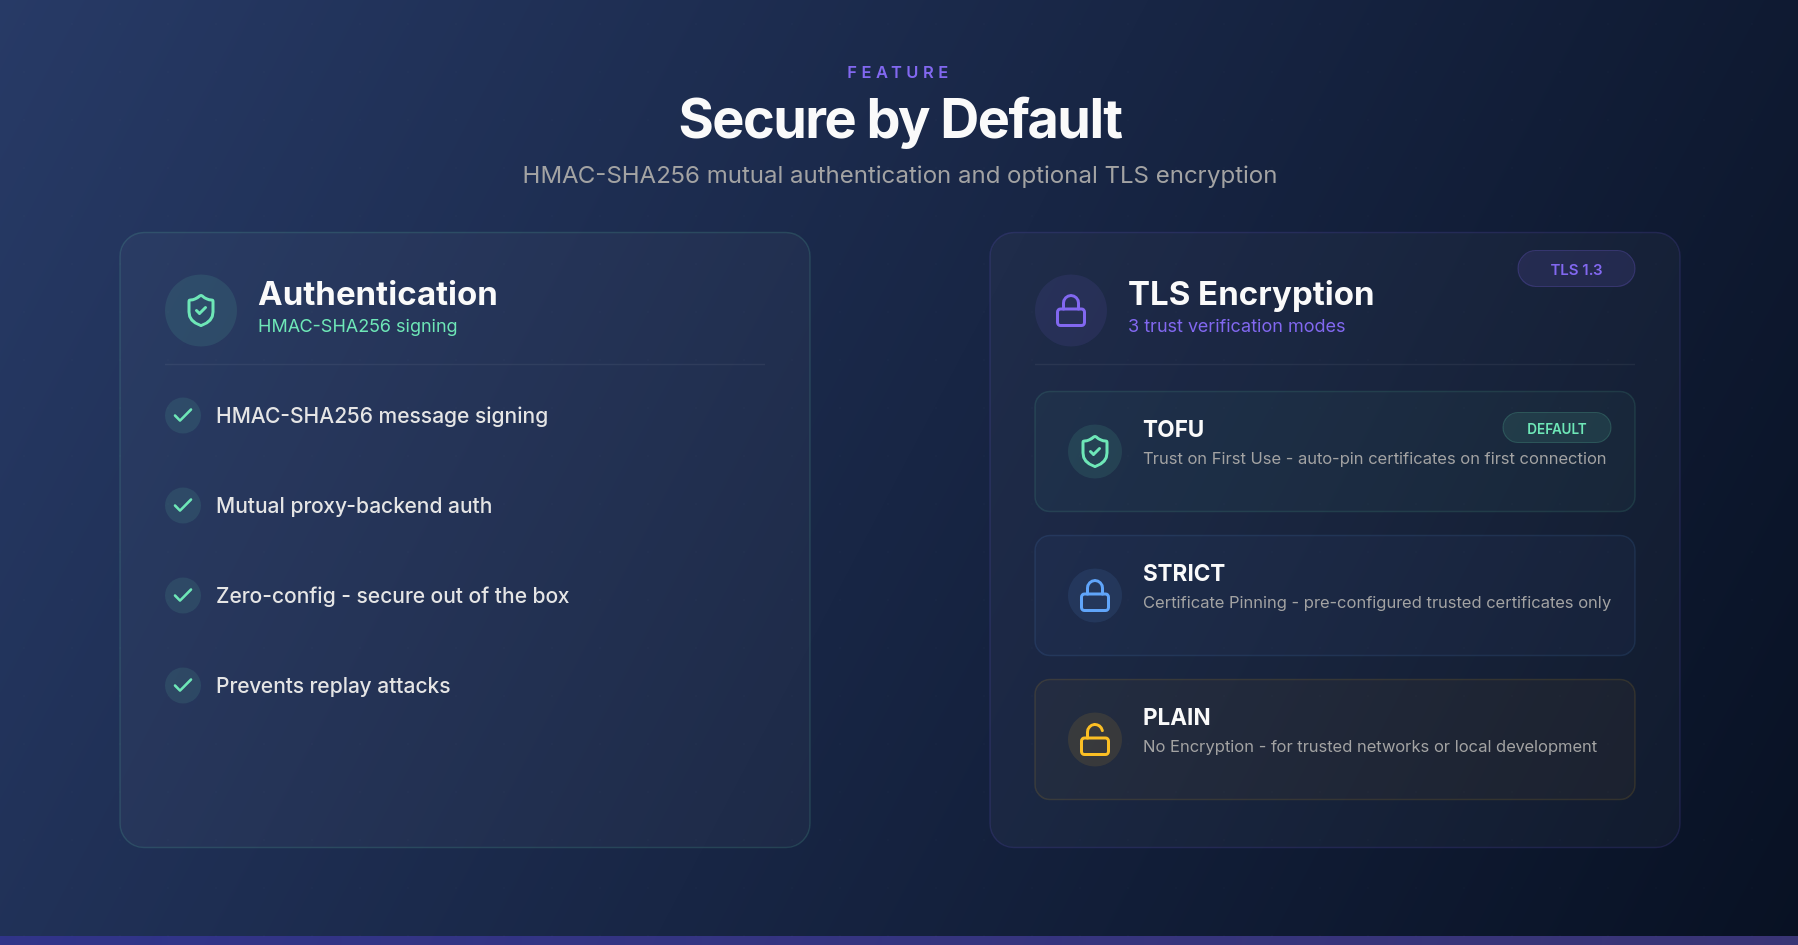Click the Authentication shield icon

(x=201, y=311)
